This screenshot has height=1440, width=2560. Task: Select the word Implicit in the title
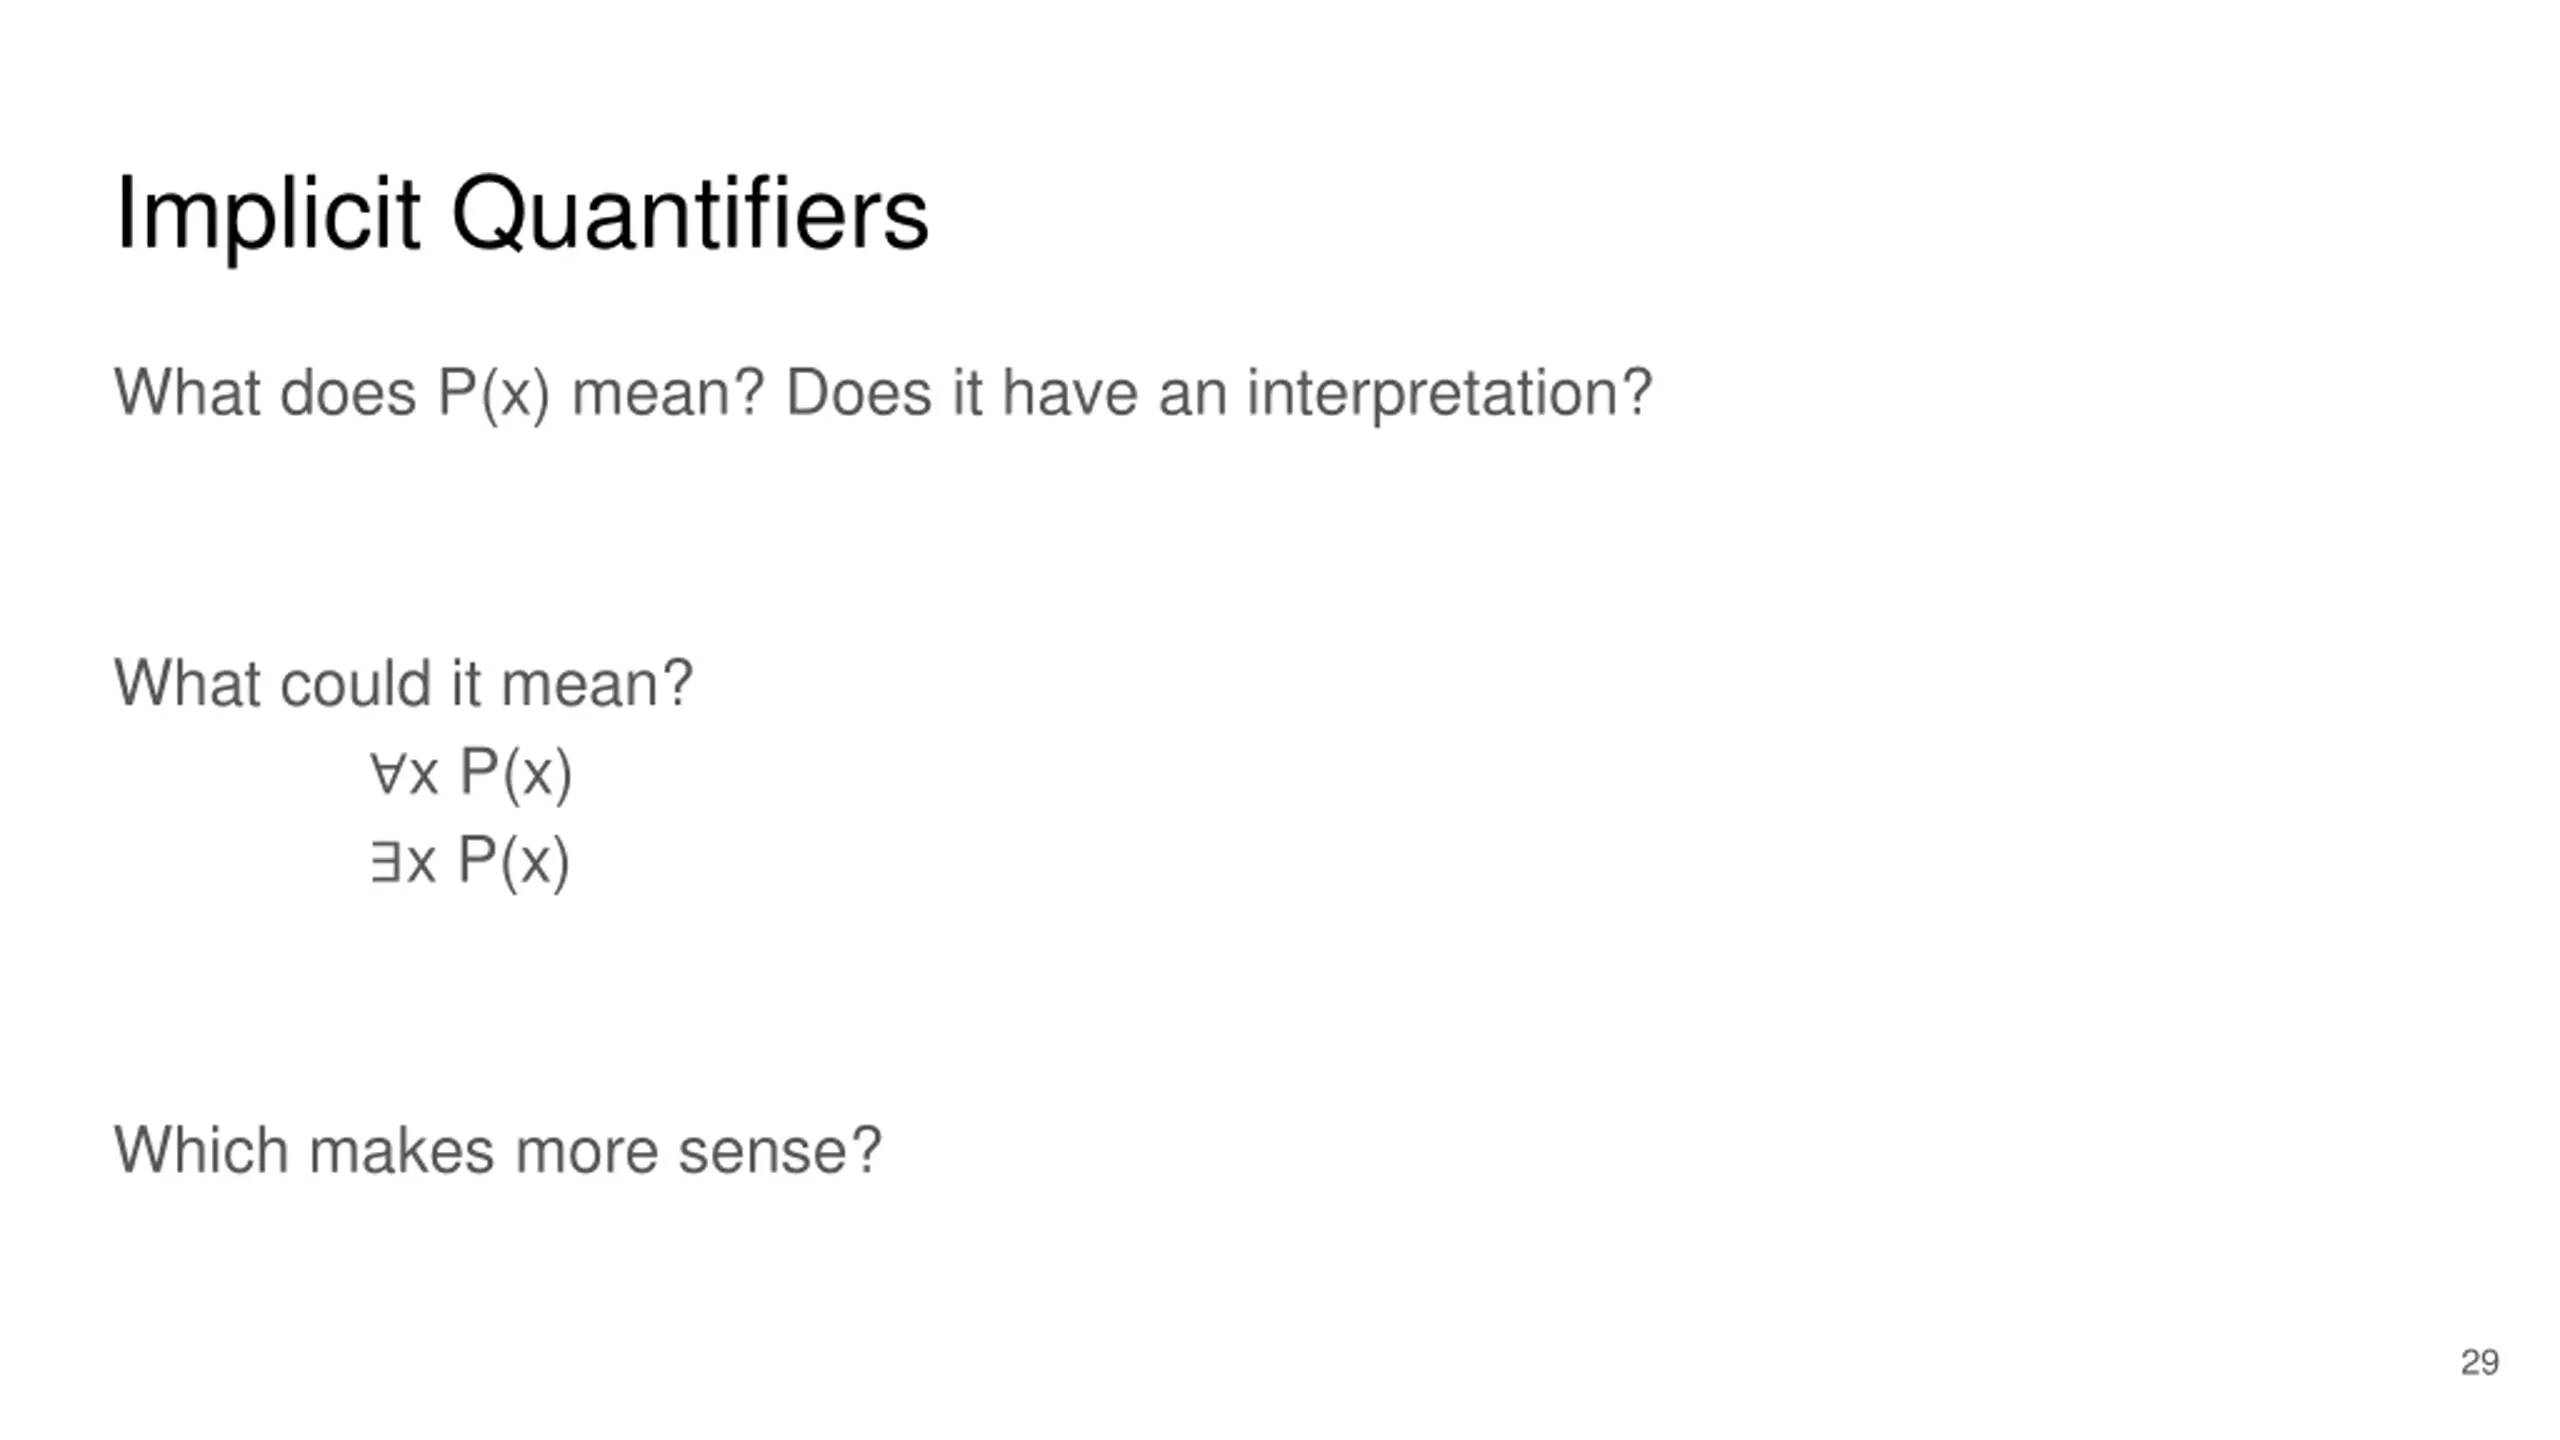click(x=267, y=214)
